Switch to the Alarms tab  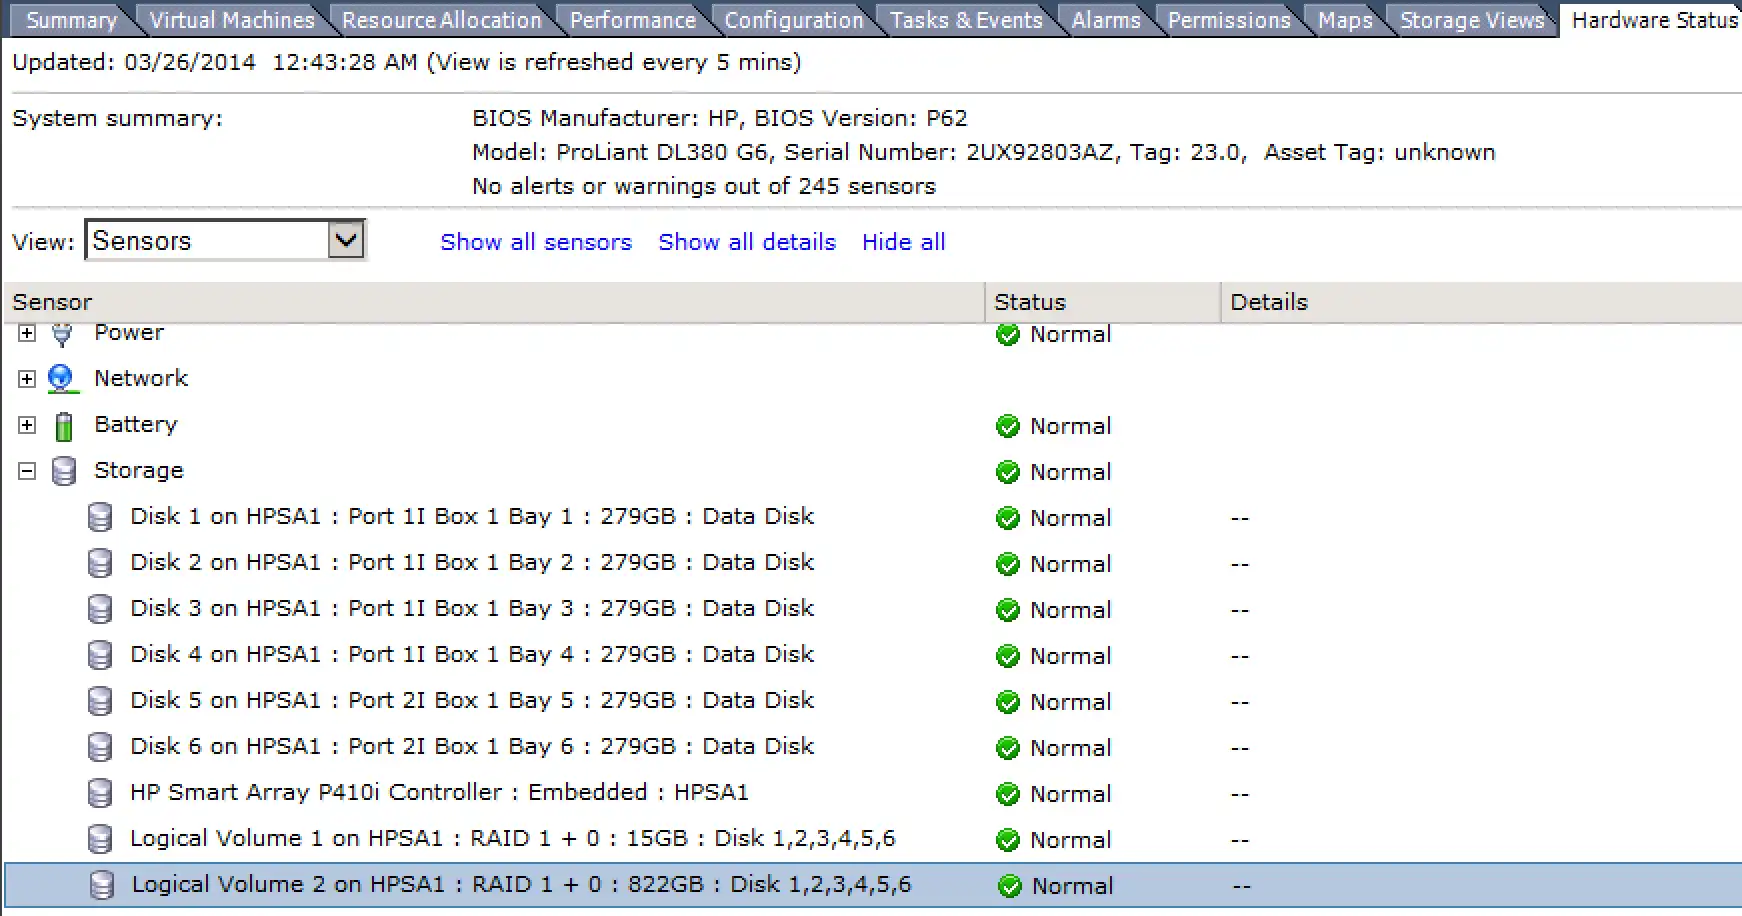[1105, 20]
